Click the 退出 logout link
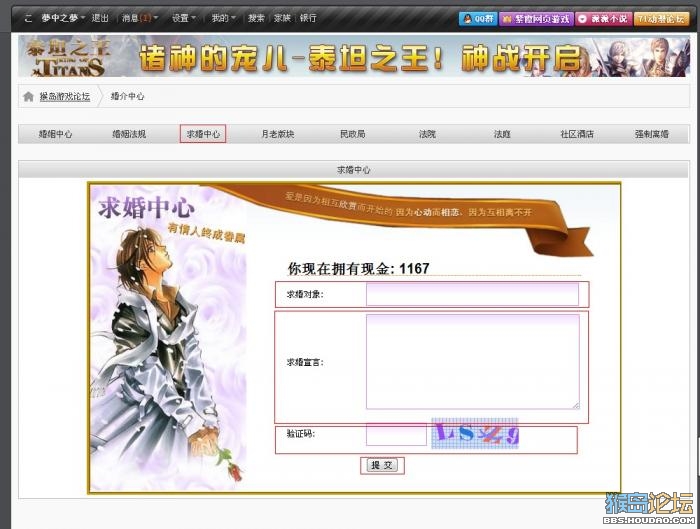This screenshot has height=529, width=700. tap(100, 18)
